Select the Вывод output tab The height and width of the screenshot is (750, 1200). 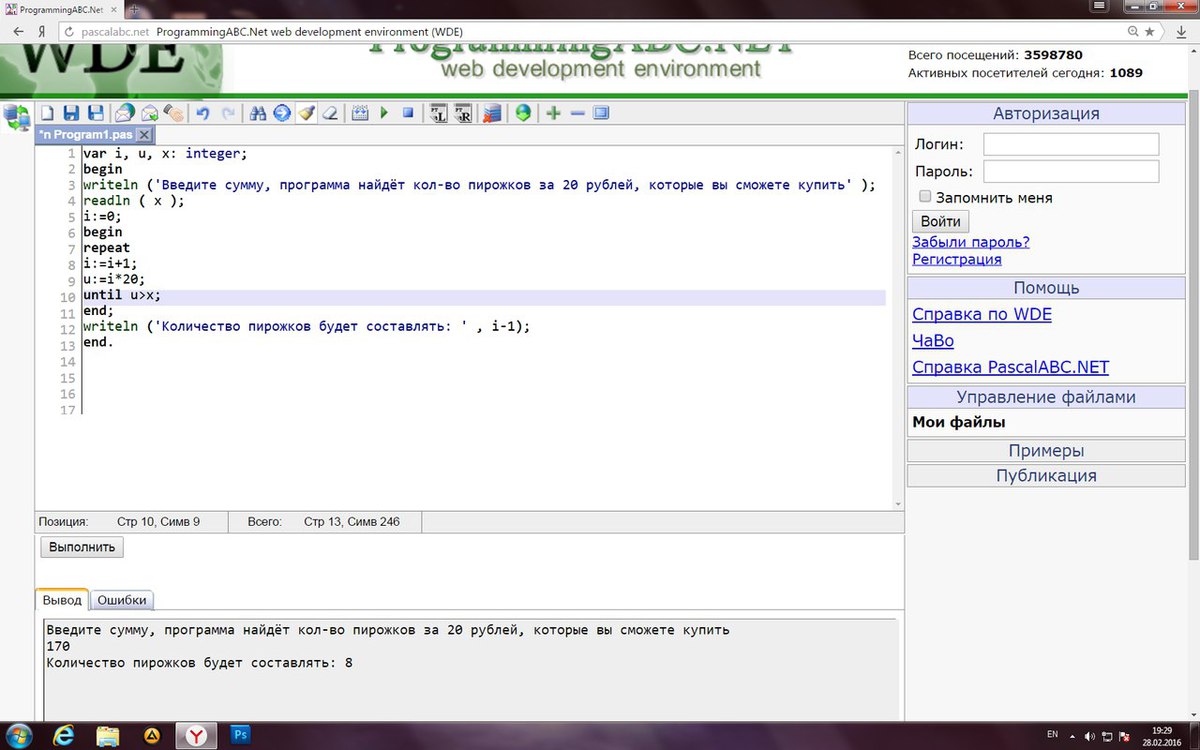62,600
